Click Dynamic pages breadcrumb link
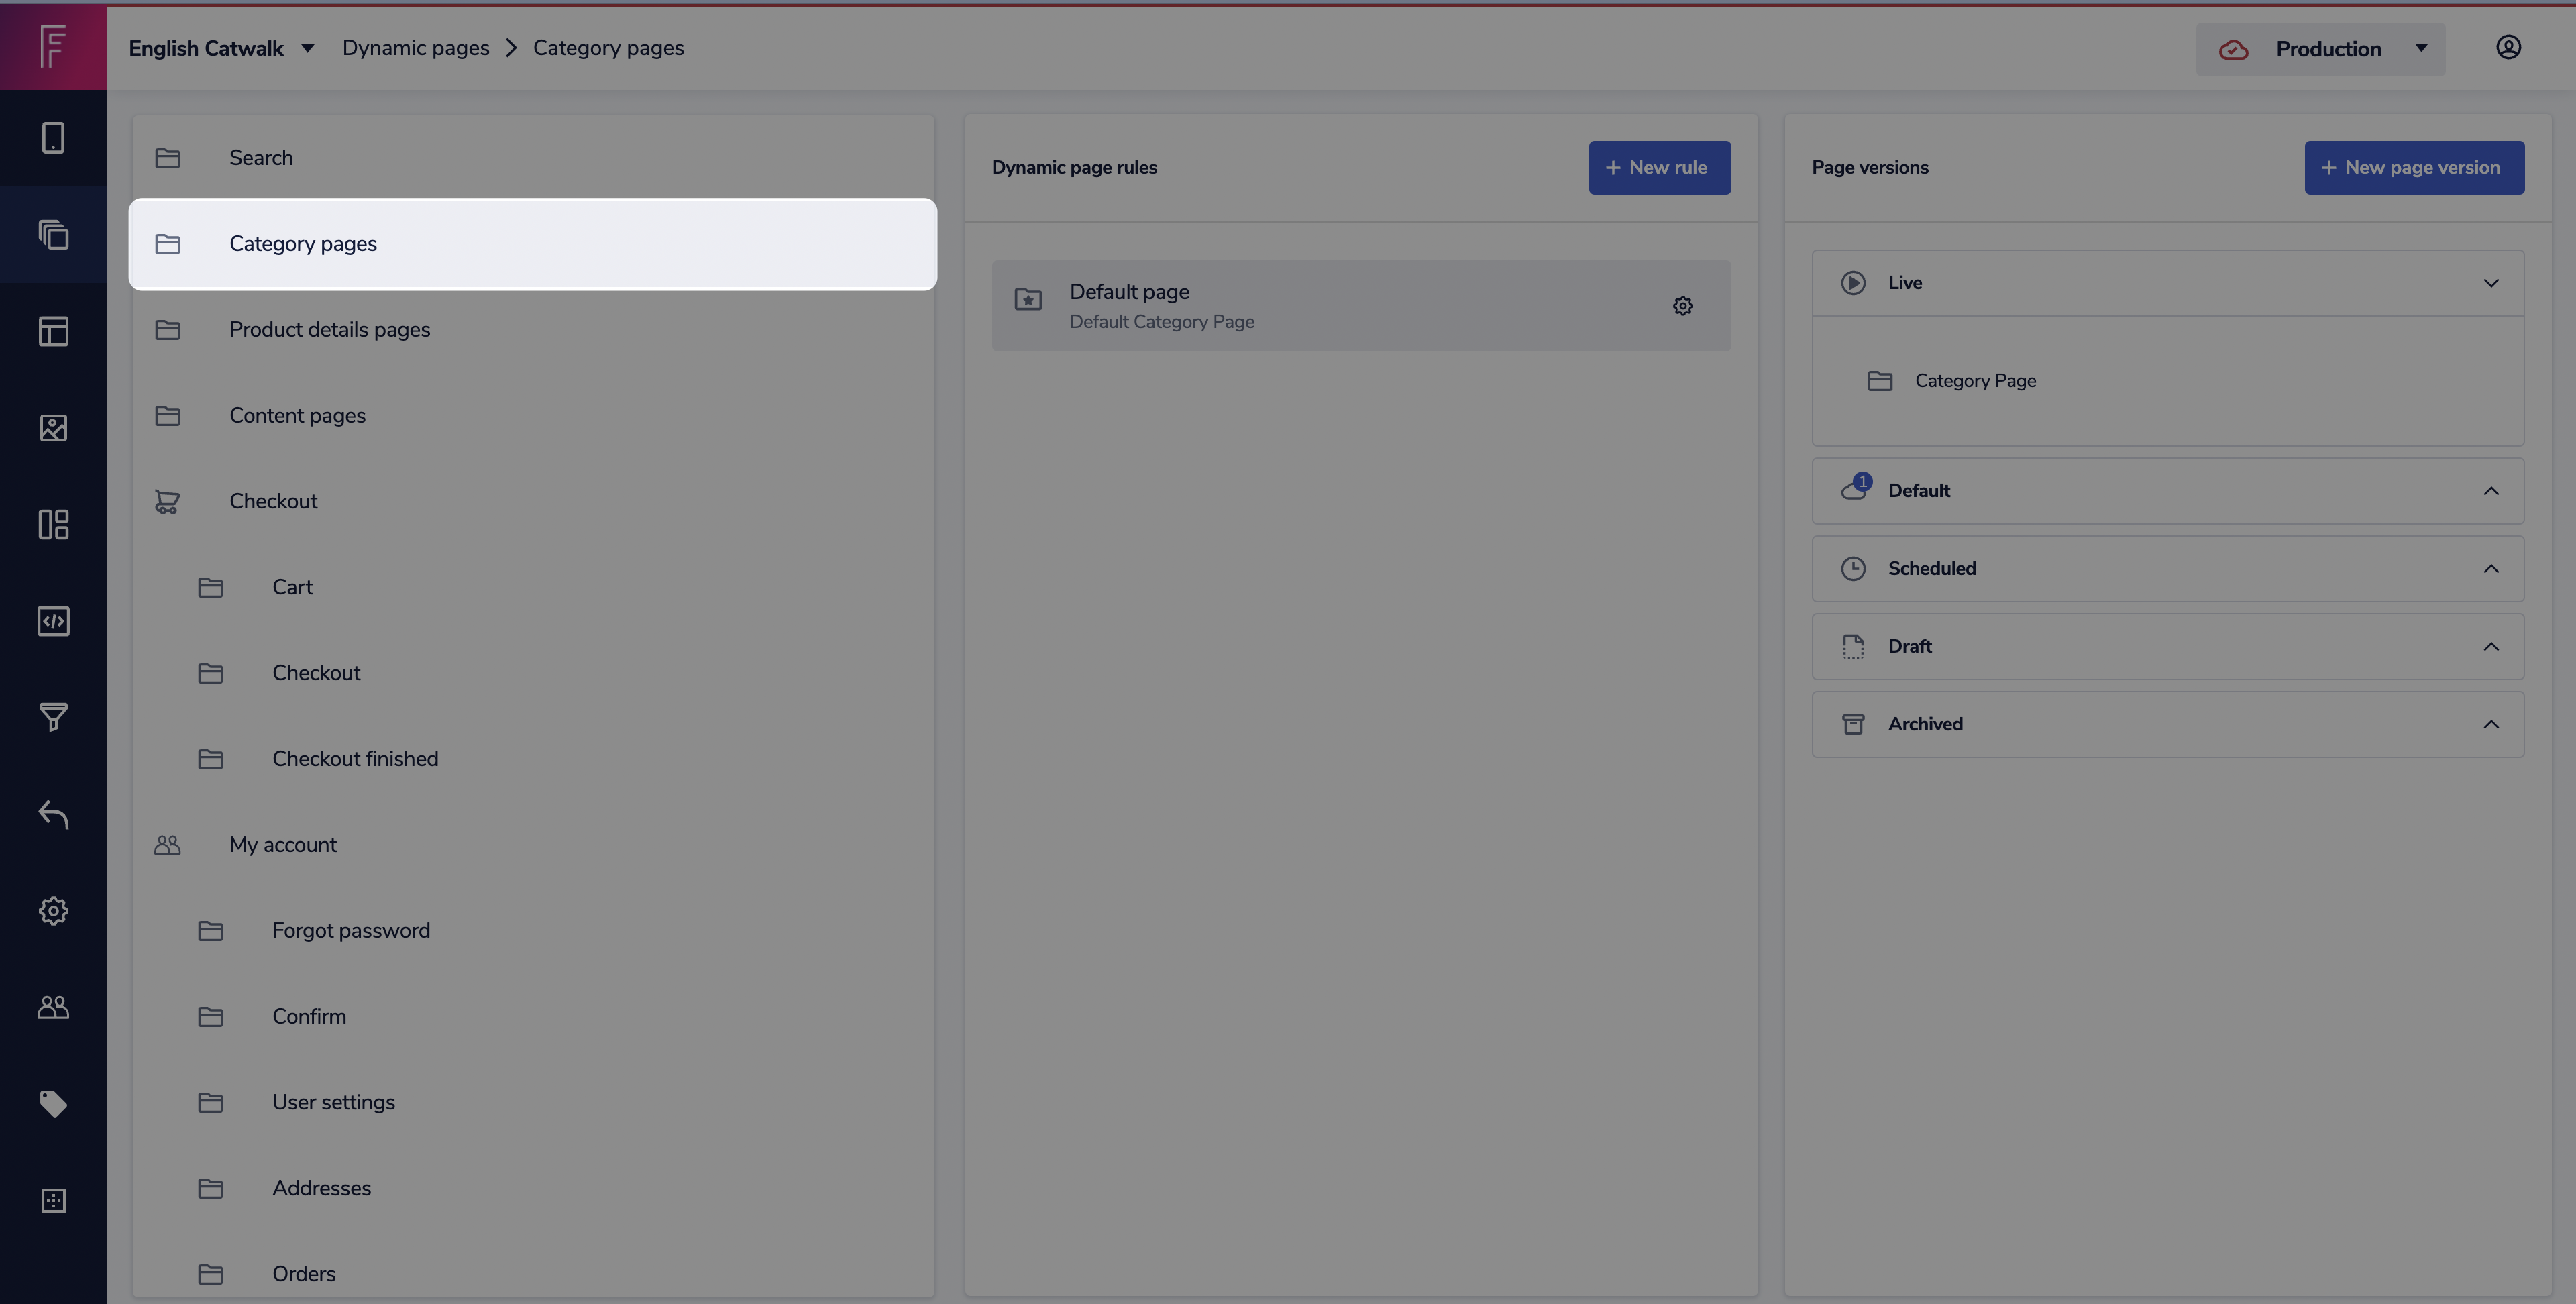 [x=415, y=48]
